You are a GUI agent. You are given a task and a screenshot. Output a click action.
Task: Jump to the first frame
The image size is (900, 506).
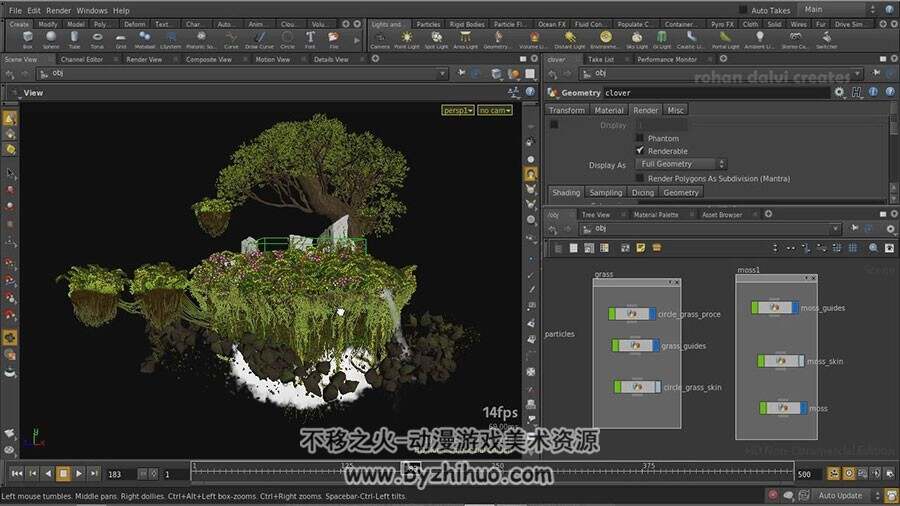(x=17, y=473)
